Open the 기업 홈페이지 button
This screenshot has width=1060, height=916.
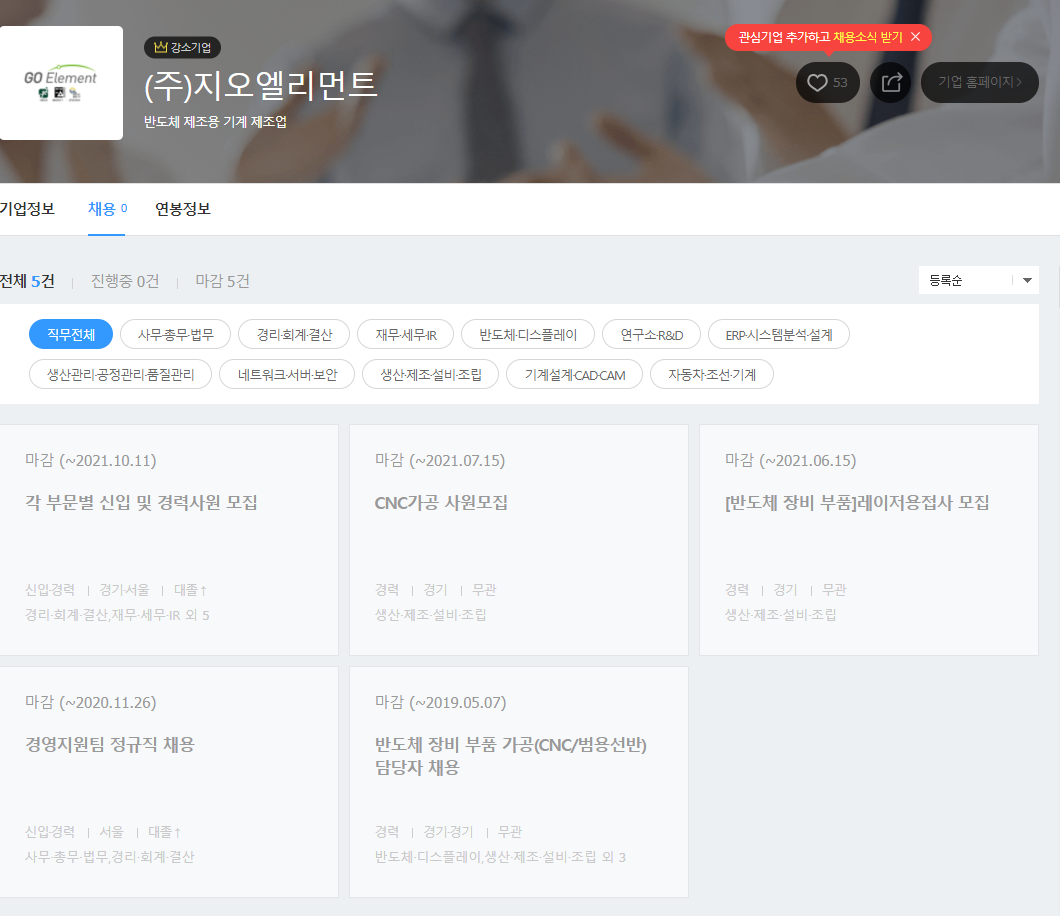click(980, 82)
